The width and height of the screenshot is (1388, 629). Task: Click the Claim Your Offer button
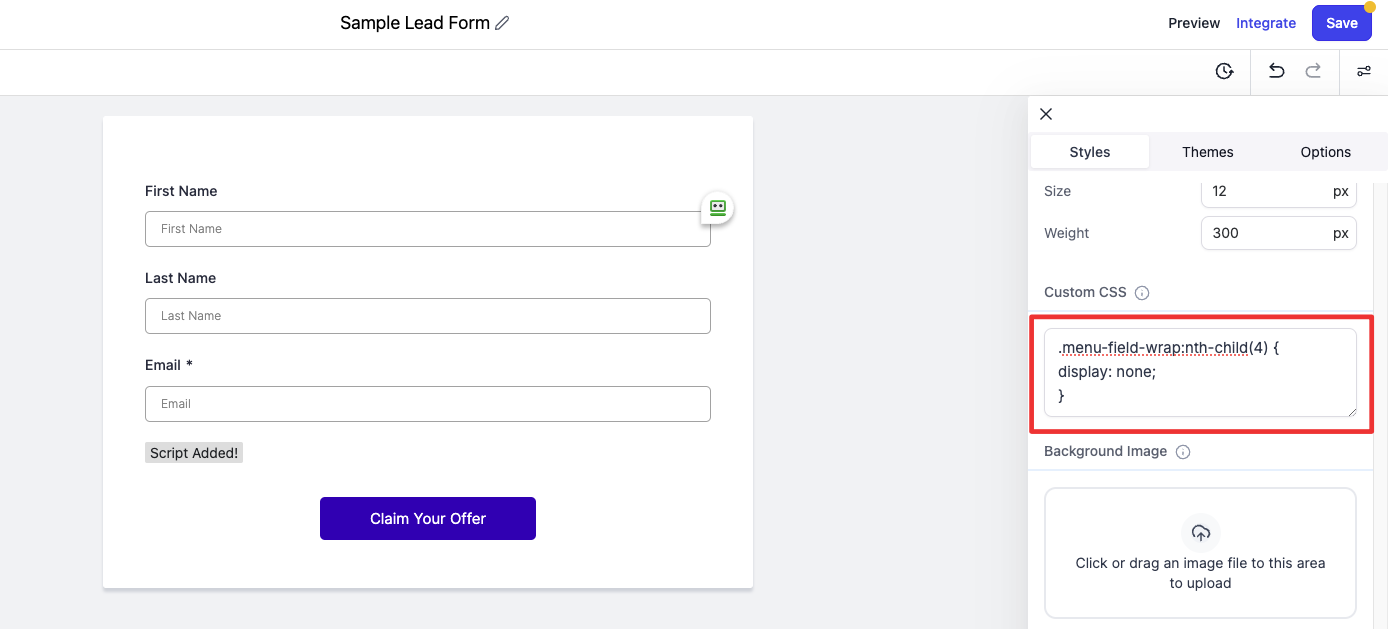[428, 518]
